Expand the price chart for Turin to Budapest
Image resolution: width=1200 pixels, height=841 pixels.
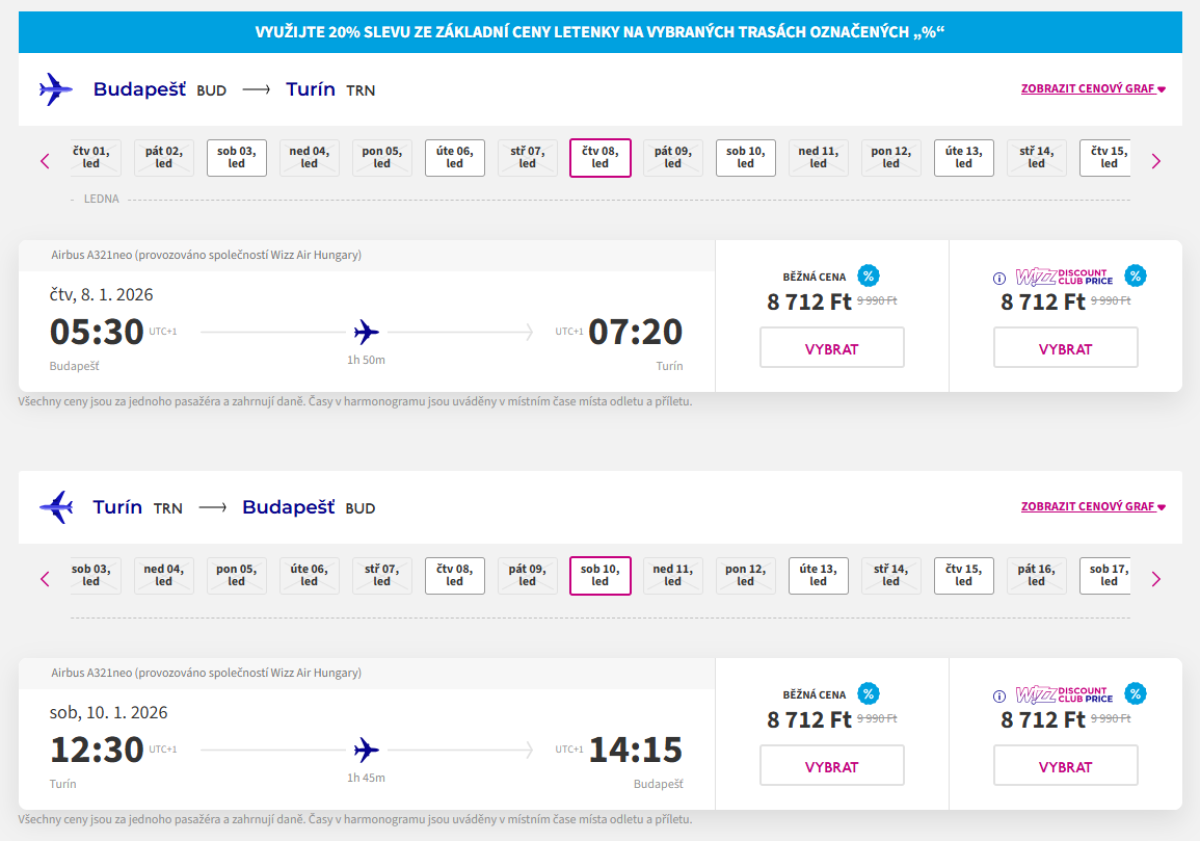1093,507
